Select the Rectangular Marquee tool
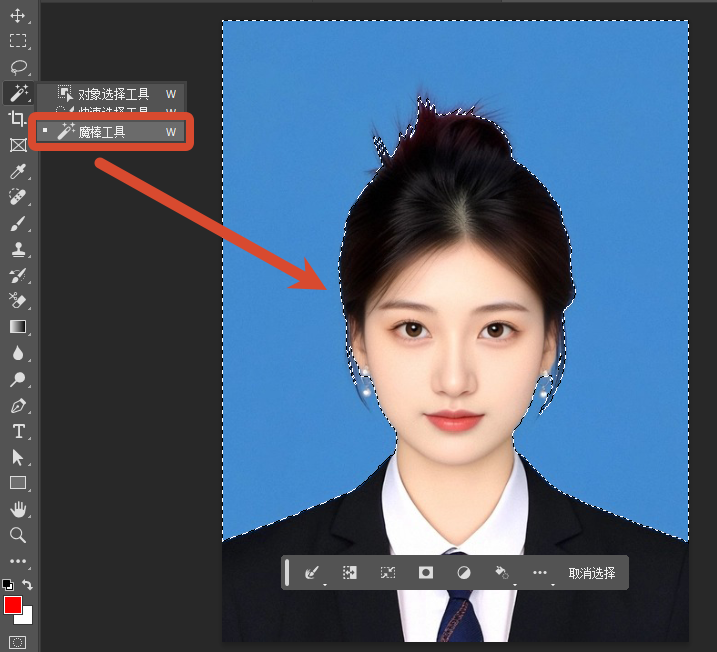The image size is (717, 652). pyautogui.click(x=18, y=41)
